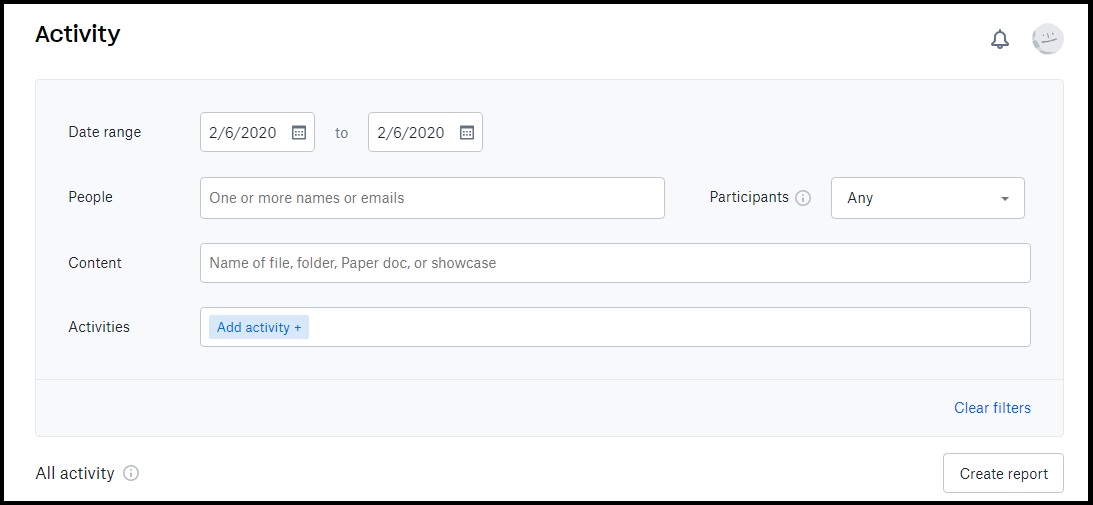Click the Participants dropdown arrow
1093x505 pixels.
[x=1004, y=199]
